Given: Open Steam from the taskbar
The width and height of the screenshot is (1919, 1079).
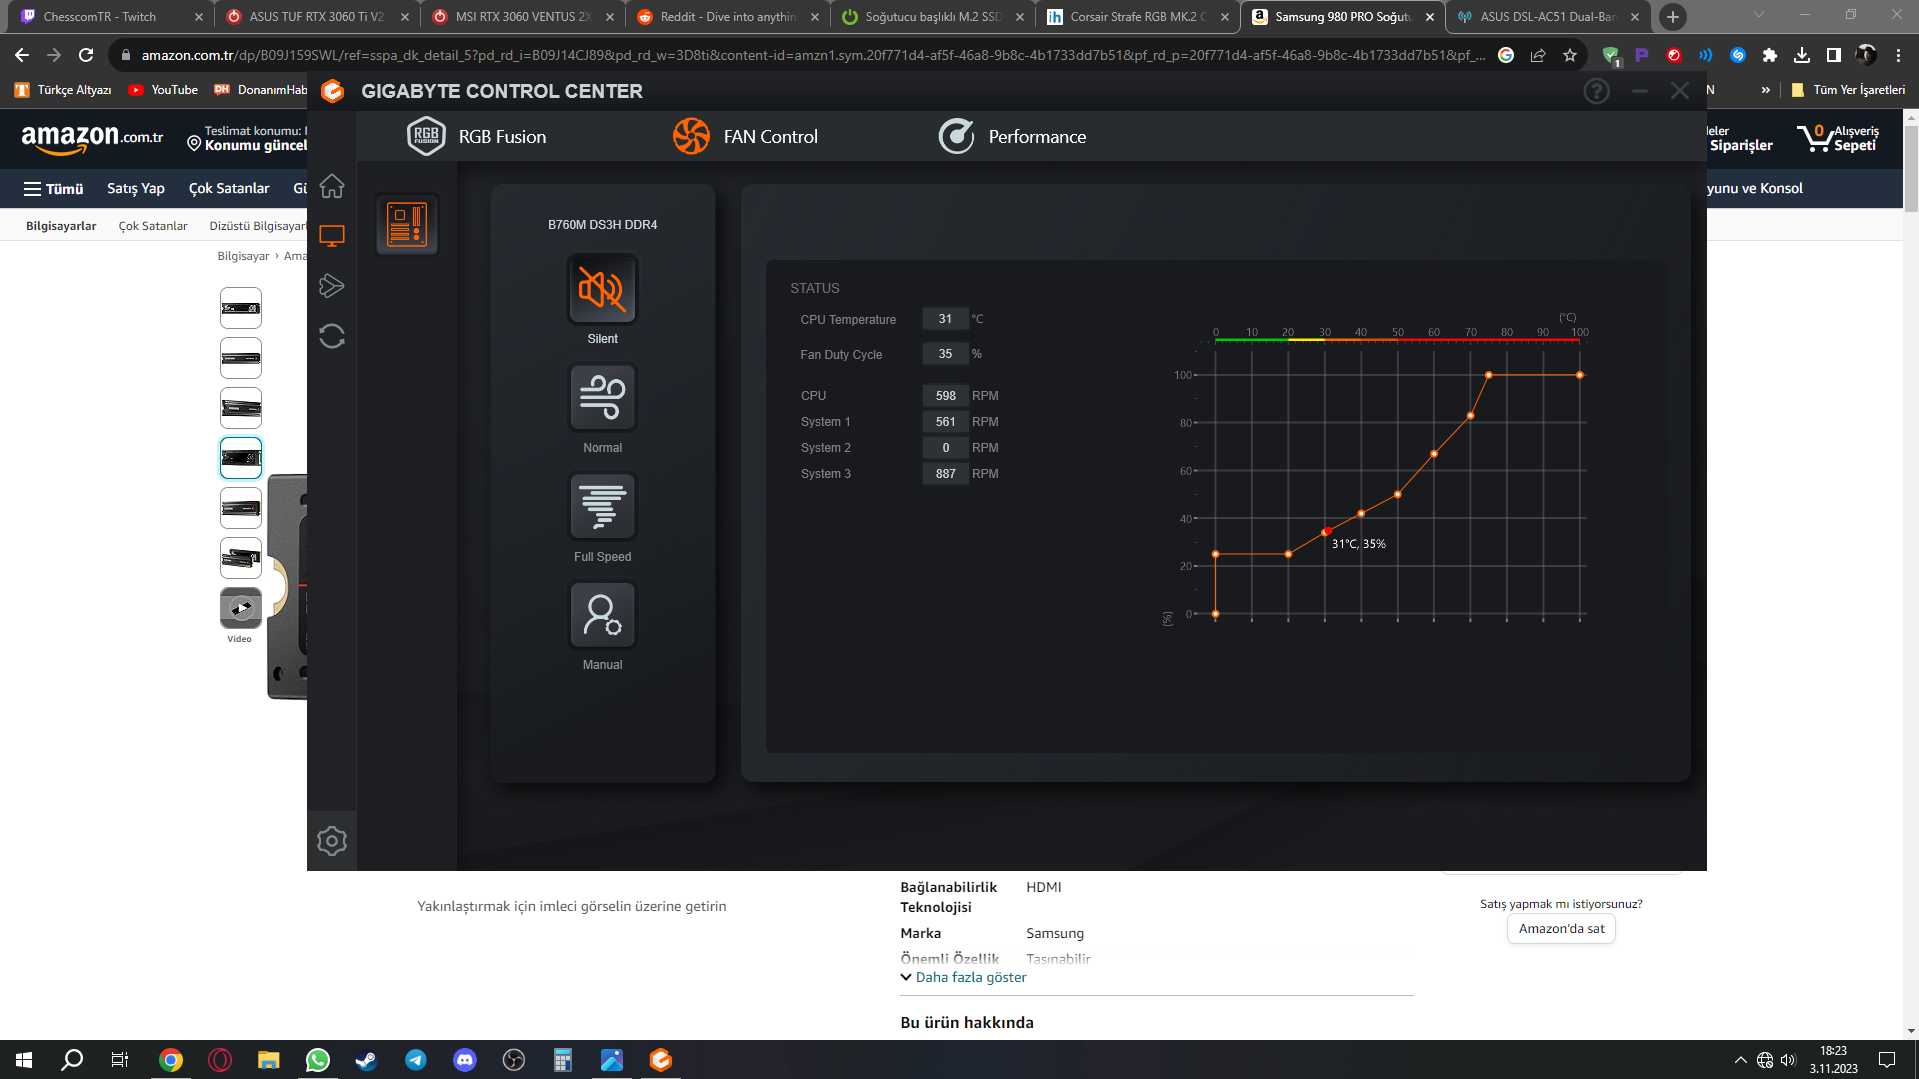Looking at the screenshot, I should point(367,1060).
